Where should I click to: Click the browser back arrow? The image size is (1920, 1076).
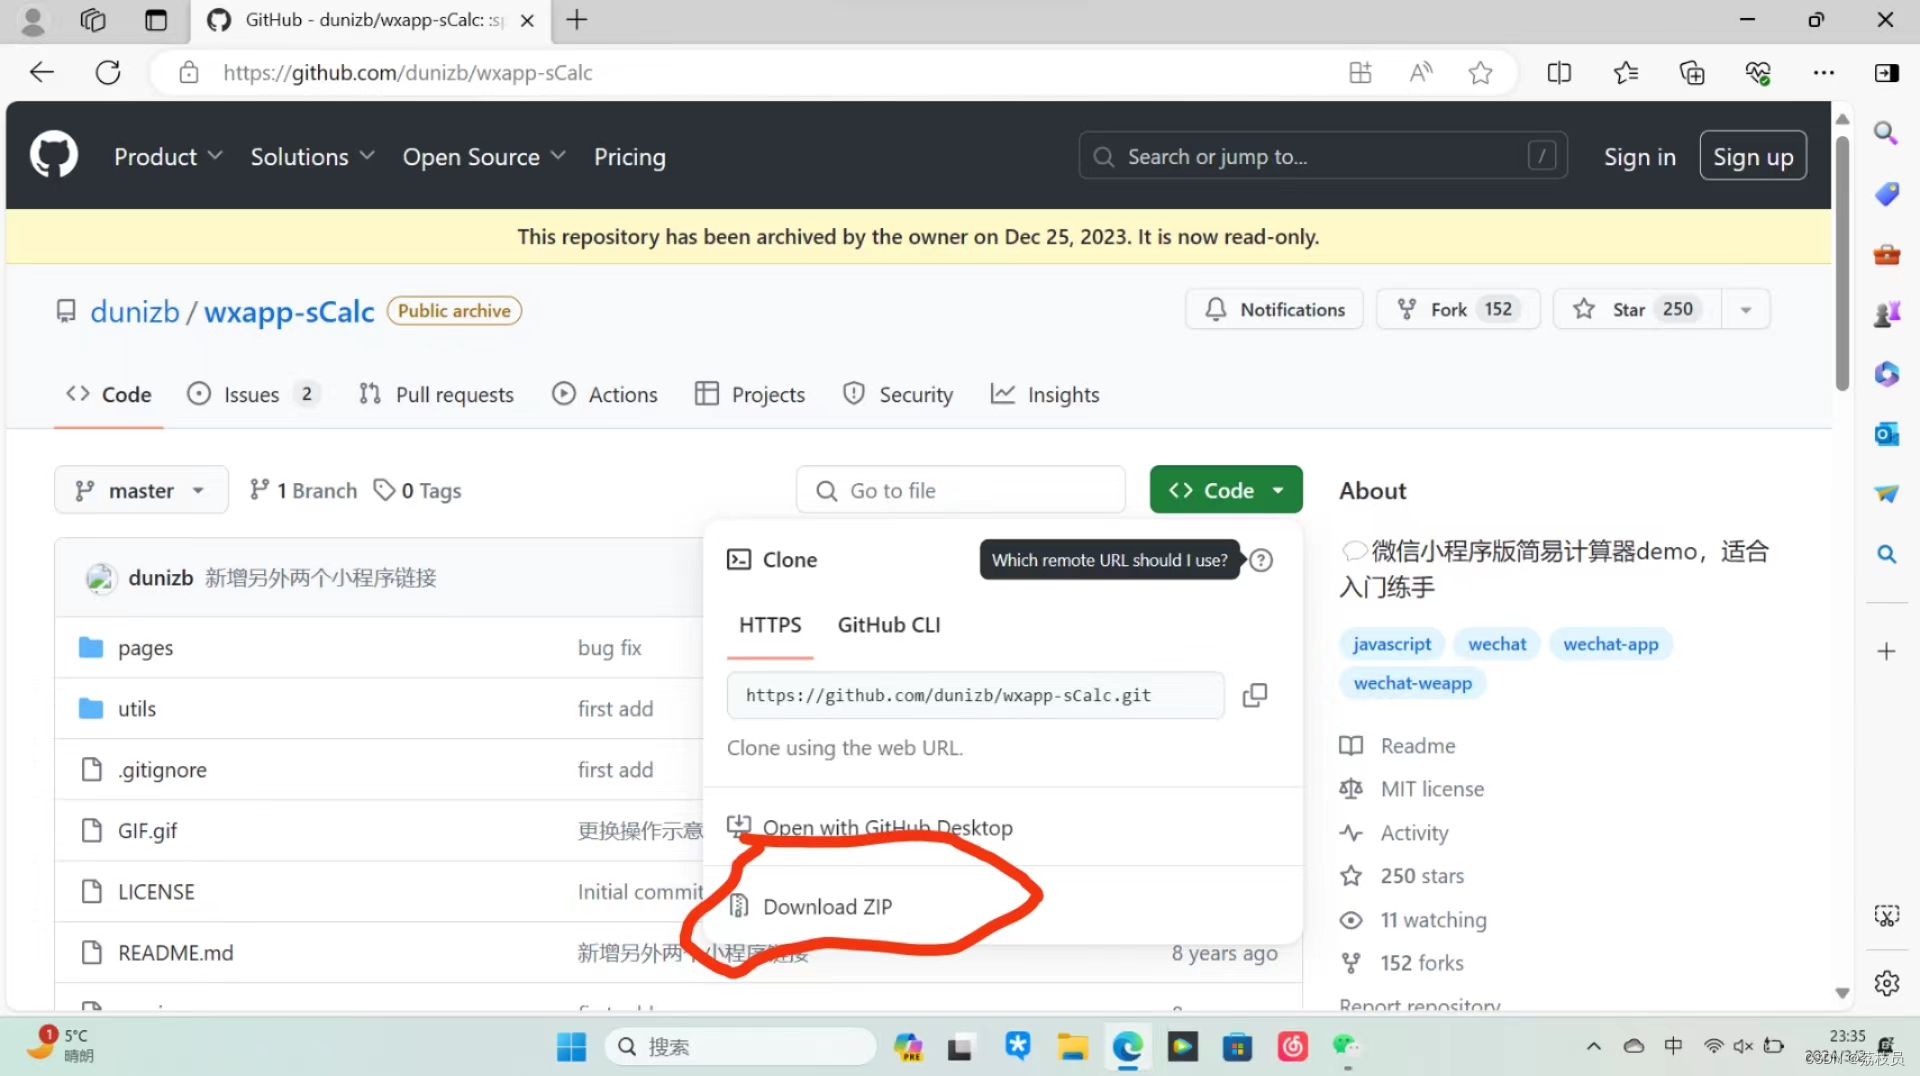(x=41, y=71)
